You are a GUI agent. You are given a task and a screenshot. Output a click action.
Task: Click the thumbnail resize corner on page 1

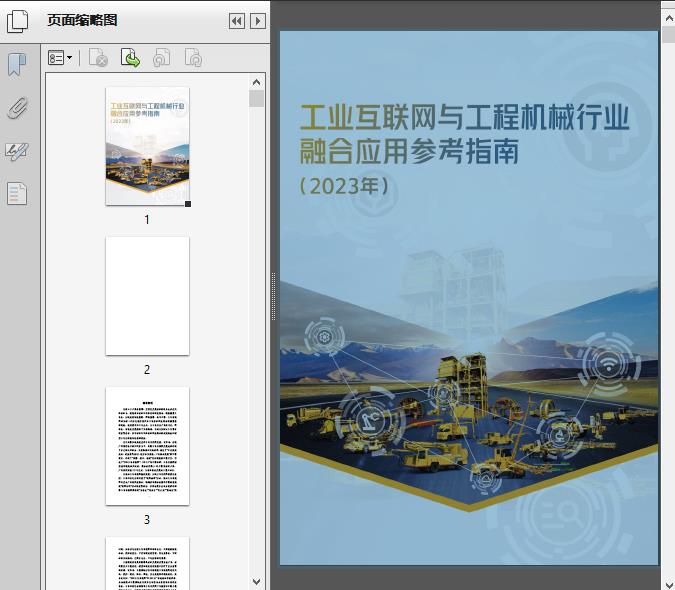(188, 204)
